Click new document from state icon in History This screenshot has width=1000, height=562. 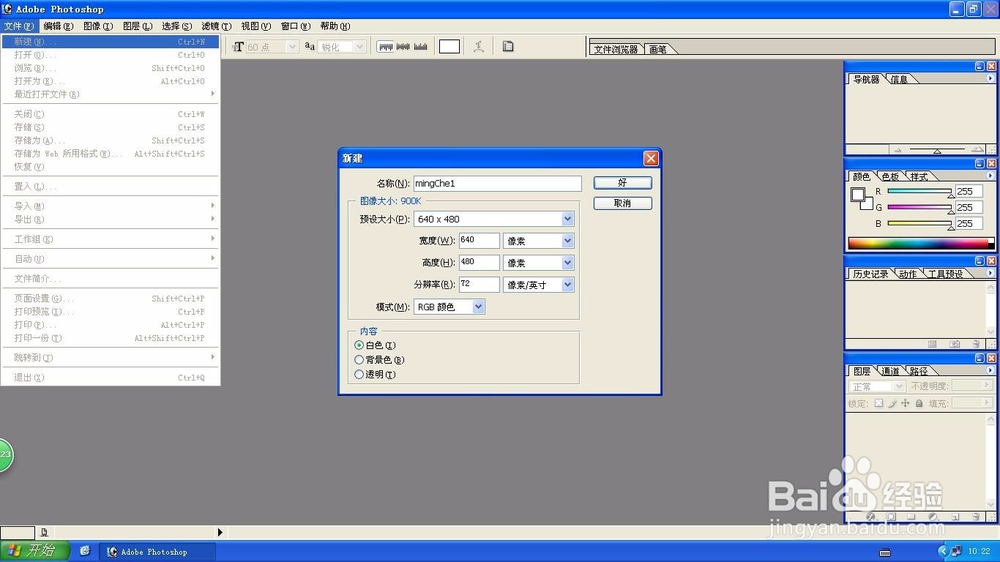932,344
